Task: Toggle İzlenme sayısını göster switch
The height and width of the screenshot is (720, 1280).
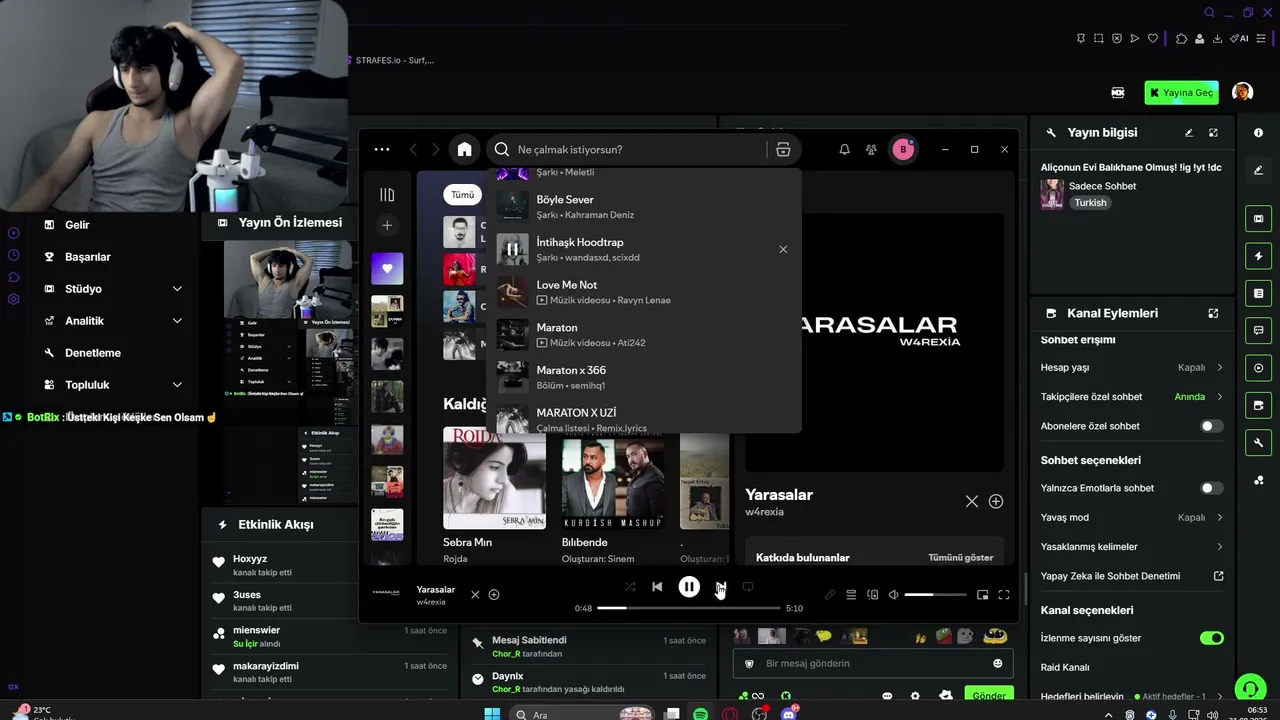Action: [1211, 638]
